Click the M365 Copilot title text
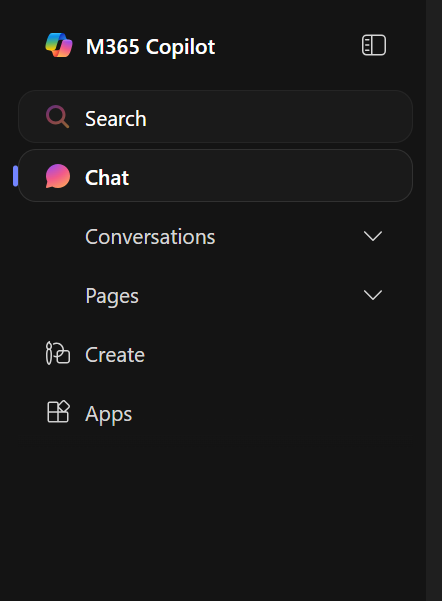The height and width of the screenshot is (601, 442). point(150,47)
